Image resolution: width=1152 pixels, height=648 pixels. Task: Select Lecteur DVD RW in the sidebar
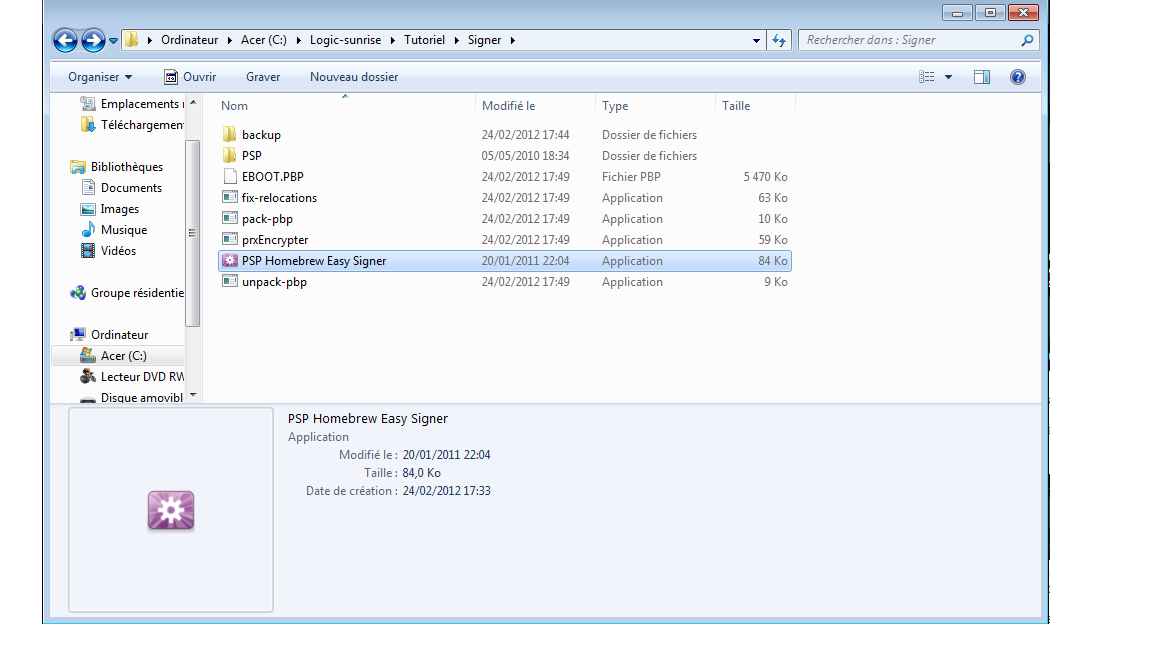[132, 377]
